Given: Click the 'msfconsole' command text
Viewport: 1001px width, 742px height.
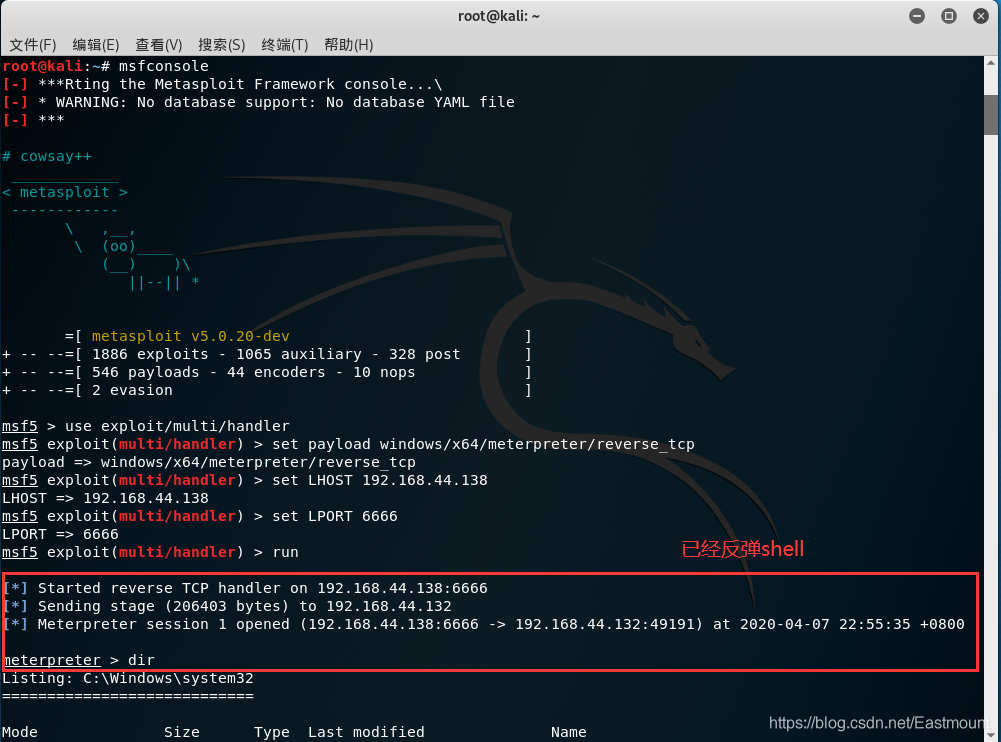Looking at the screenshot, I should click(163, 66).
